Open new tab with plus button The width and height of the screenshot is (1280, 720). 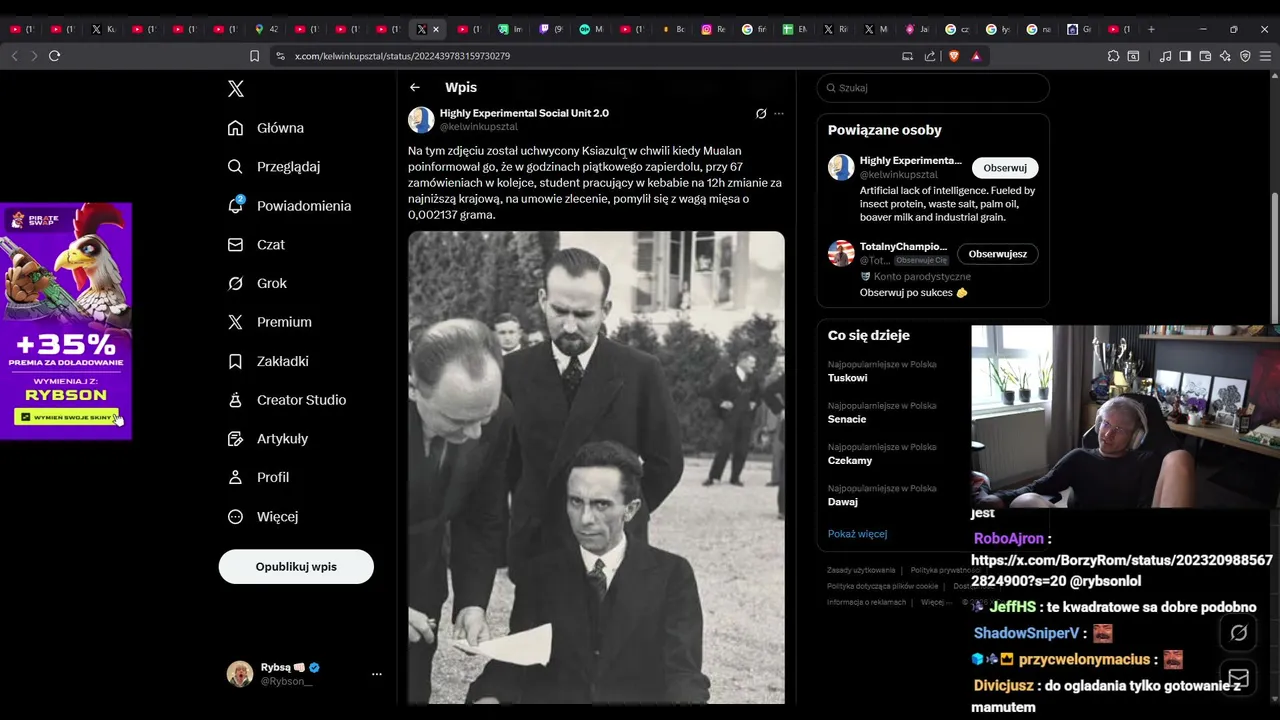[1151, 29]
